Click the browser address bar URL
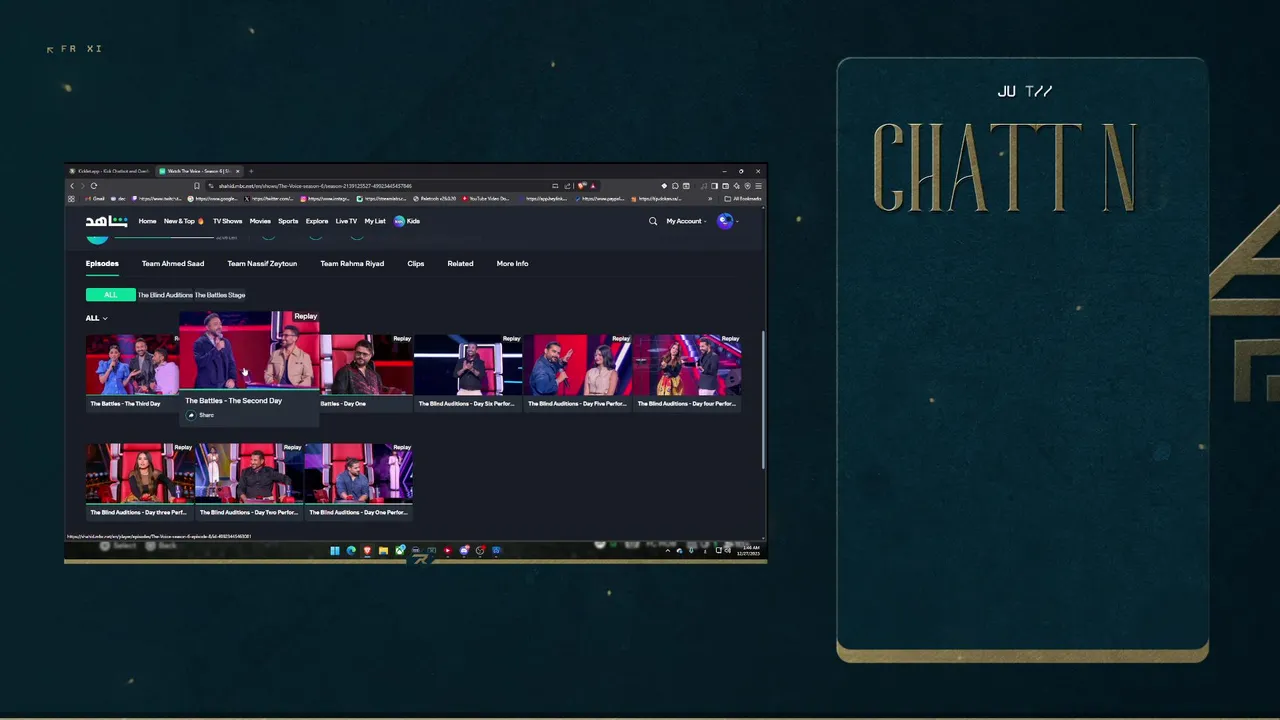 point(315,186)
